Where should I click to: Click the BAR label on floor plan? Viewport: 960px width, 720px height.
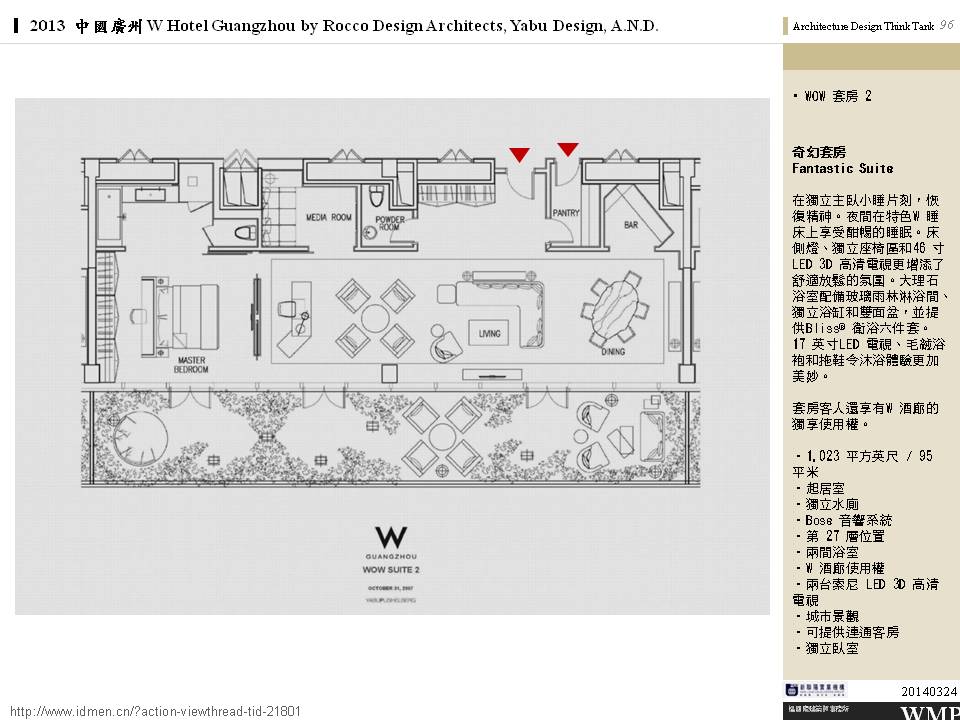[631, 225]
